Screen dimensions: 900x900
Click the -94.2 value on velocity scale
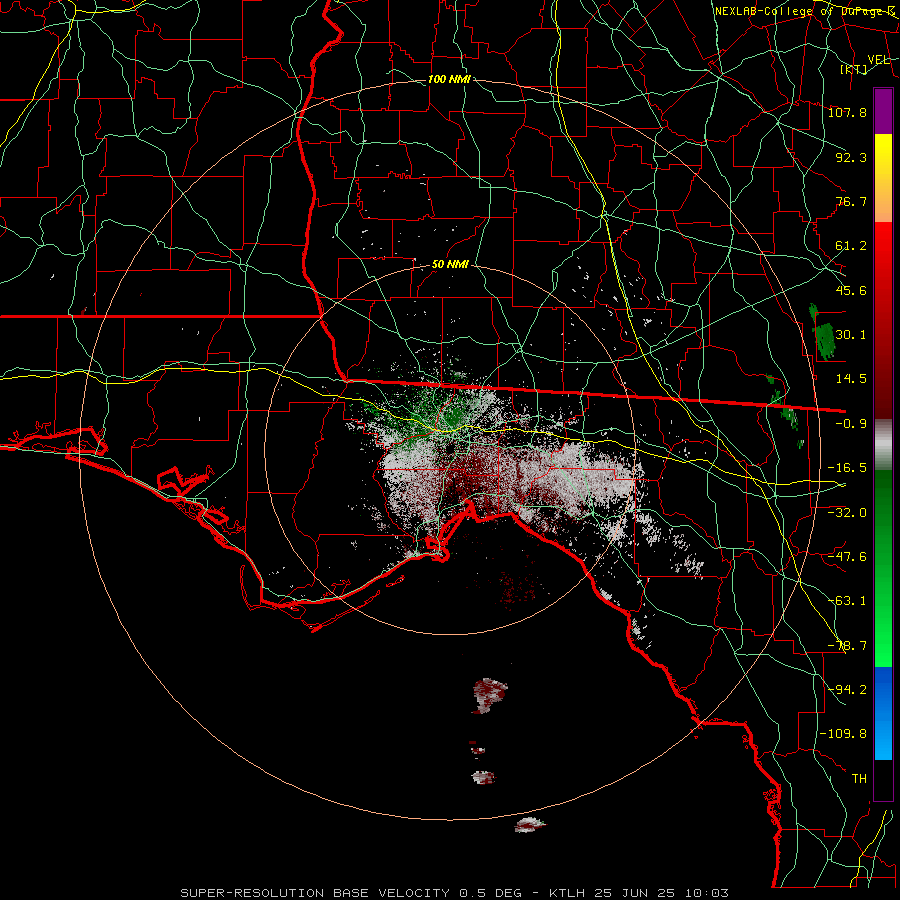coord(847,689)
